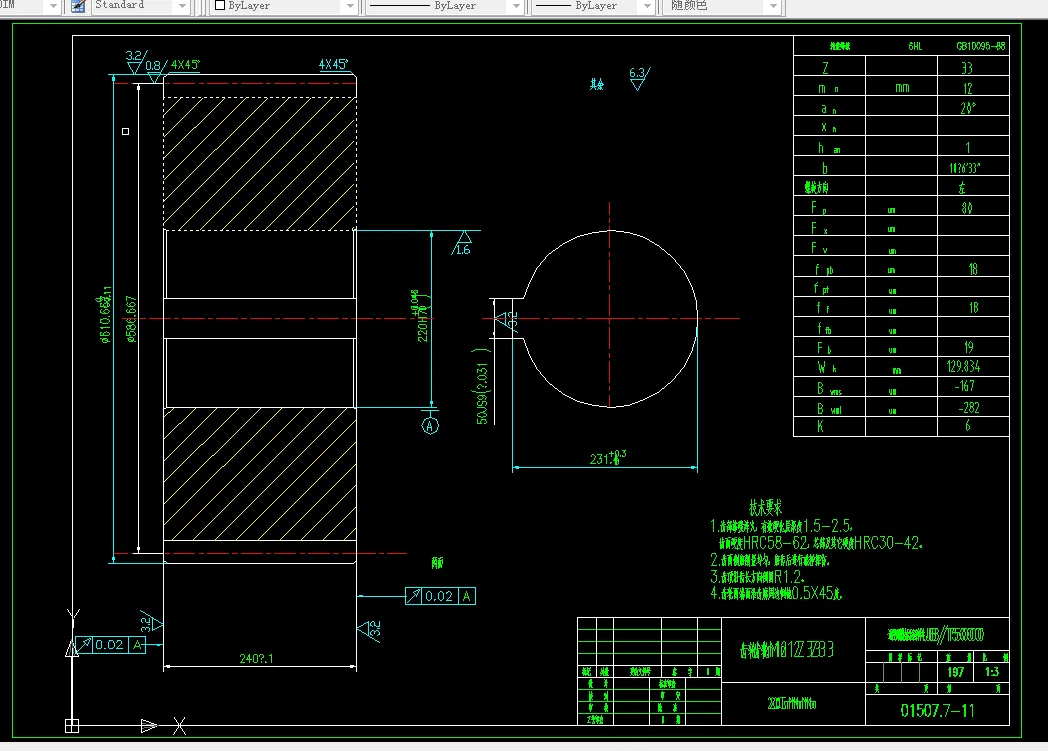Click the GB10095-88 table header cell
1048x751 pixels.
click(980, 46)
